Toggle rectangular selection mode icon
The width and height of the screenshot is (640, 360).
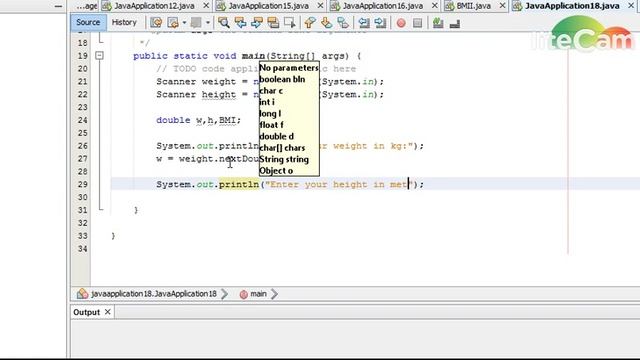coord(289,23)
